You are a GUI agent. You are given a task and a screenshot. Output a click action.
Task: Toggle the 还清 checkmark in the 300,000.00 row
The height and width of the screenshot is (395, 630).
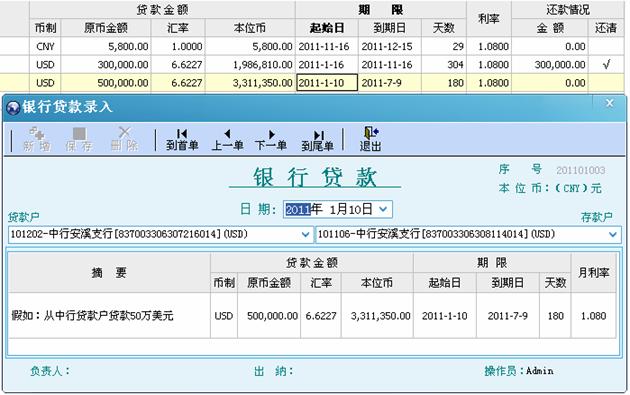tap(606, 64)
